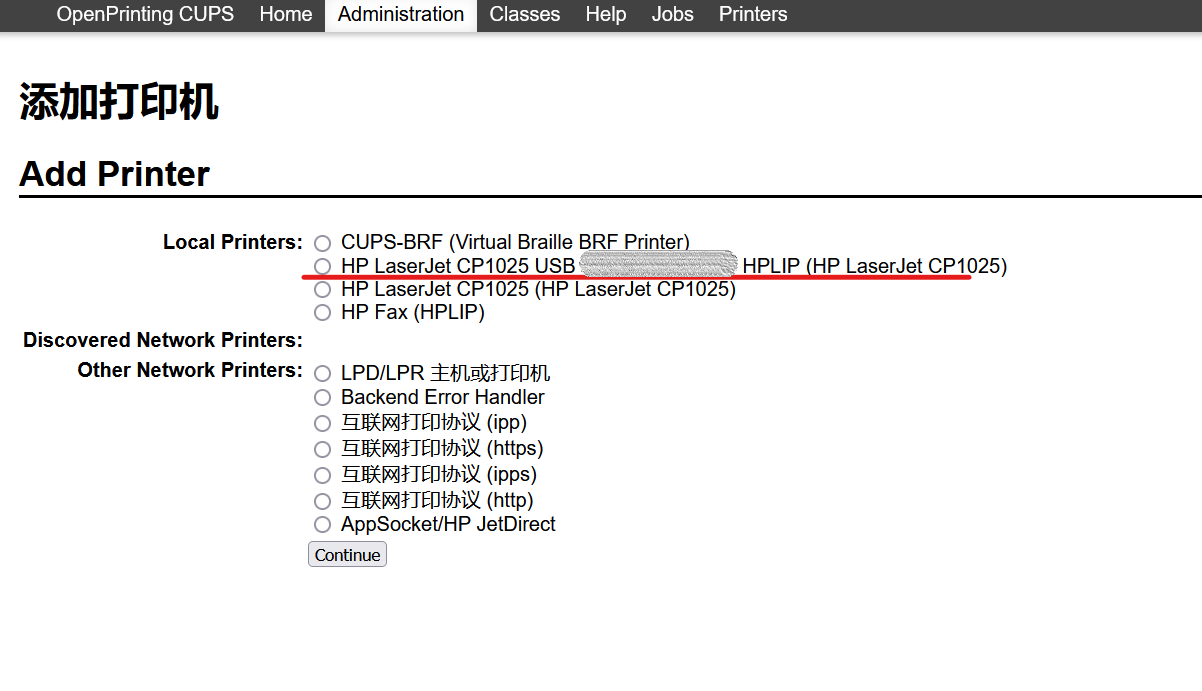
Task: Select the 互联网打印协议 (https) radio button
Action: [322, 449]
